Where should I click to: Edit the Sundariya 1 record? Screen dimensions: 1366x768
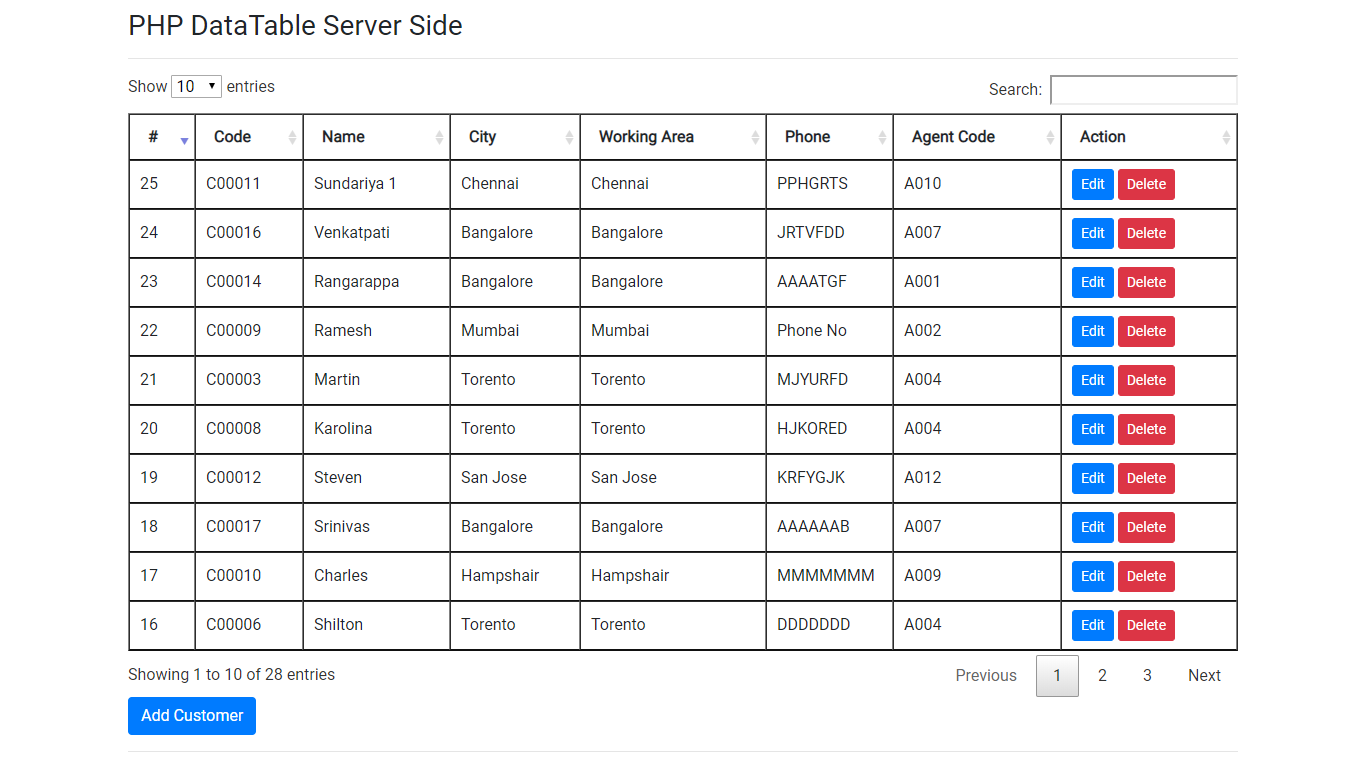[1092, 184]
